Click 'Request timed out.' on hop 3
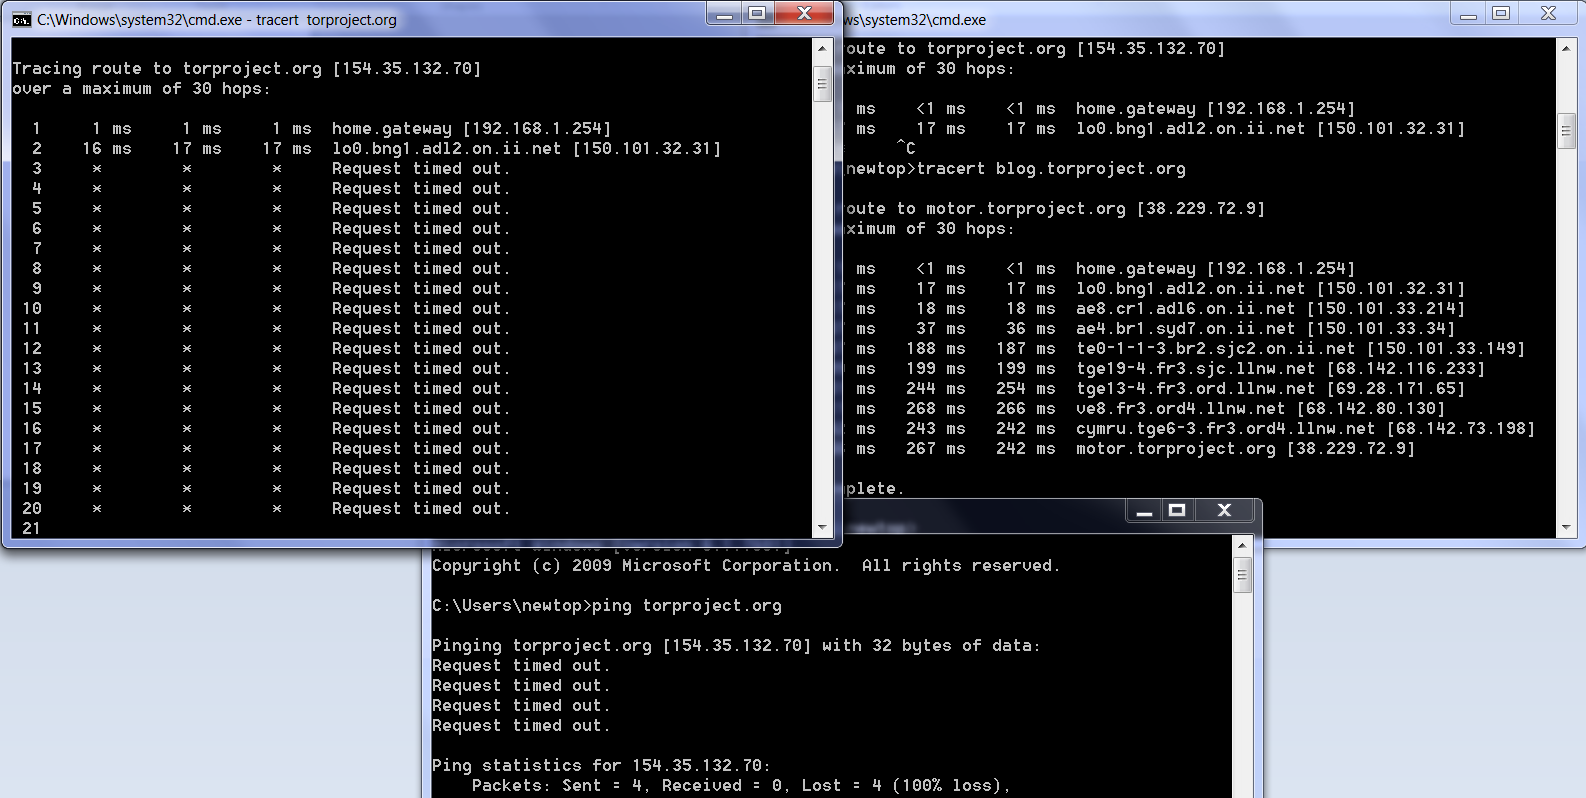The height and width of the screenshot is (798, 1586). tap(421, 168)
